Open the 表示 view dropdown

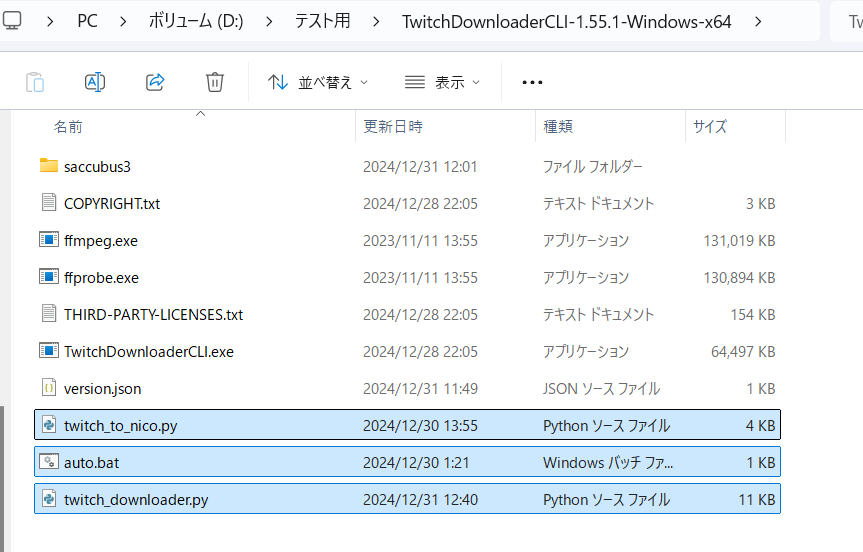pyautogui.click(x=442, y=82)
